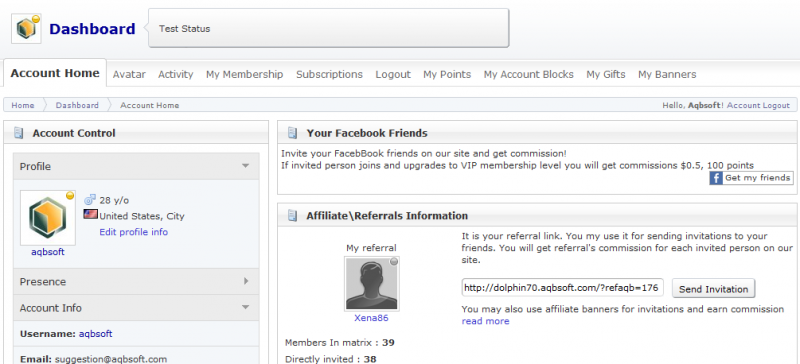Click the Facebook 'f' icon on Get my friends
This screenshot has height=364, width=800.
[716, 178]
